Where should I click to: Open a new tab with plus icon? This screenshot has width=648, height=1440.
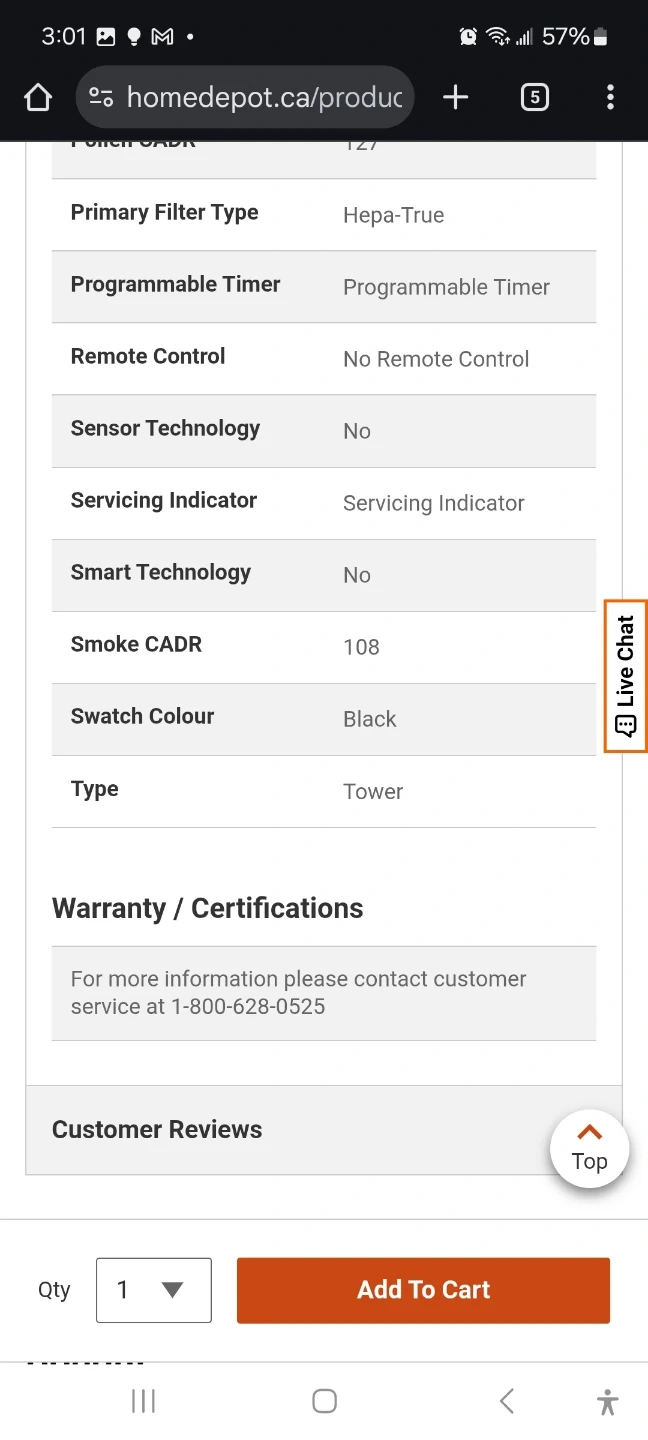tap(455, 97)
